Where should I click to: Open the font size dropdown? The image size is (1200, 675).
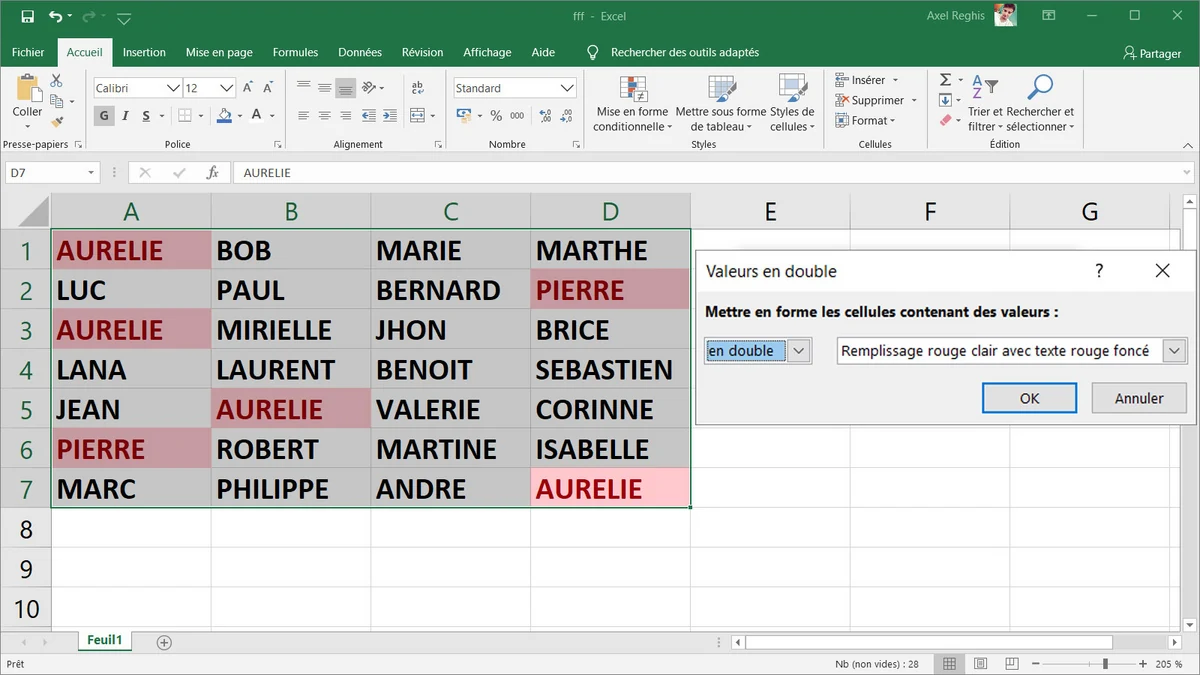[x=227, y=87]
